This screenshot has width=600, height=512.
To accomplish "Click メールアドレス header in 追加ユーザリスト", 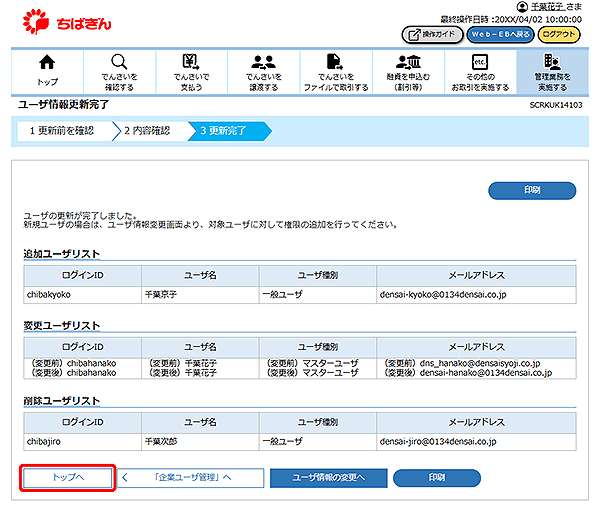I will click(476, 276).
